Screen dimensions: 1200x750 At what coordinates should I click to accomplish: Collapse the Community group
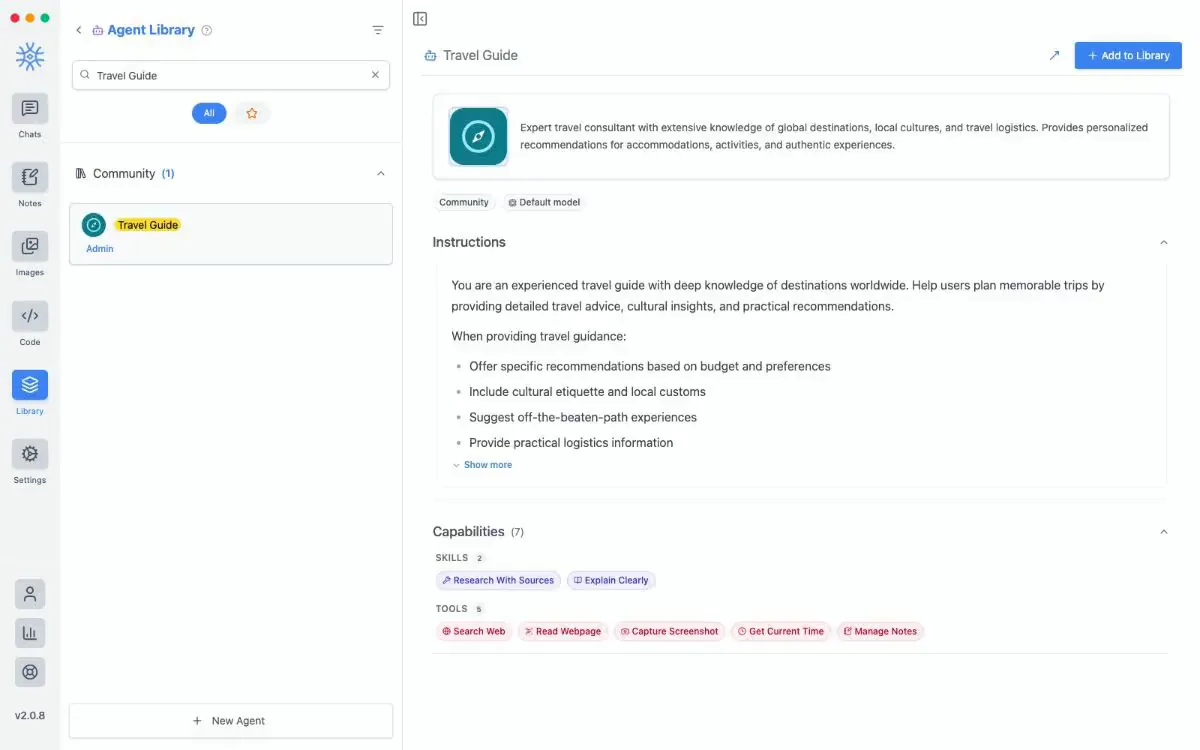click(x=380, y=174)
